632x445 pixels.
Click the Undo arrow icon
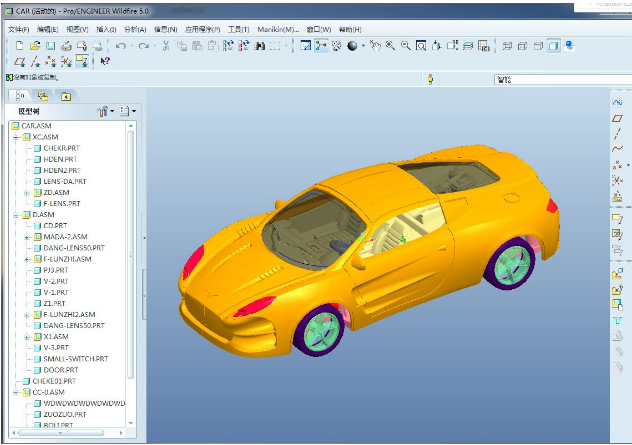tap(121, 46)
